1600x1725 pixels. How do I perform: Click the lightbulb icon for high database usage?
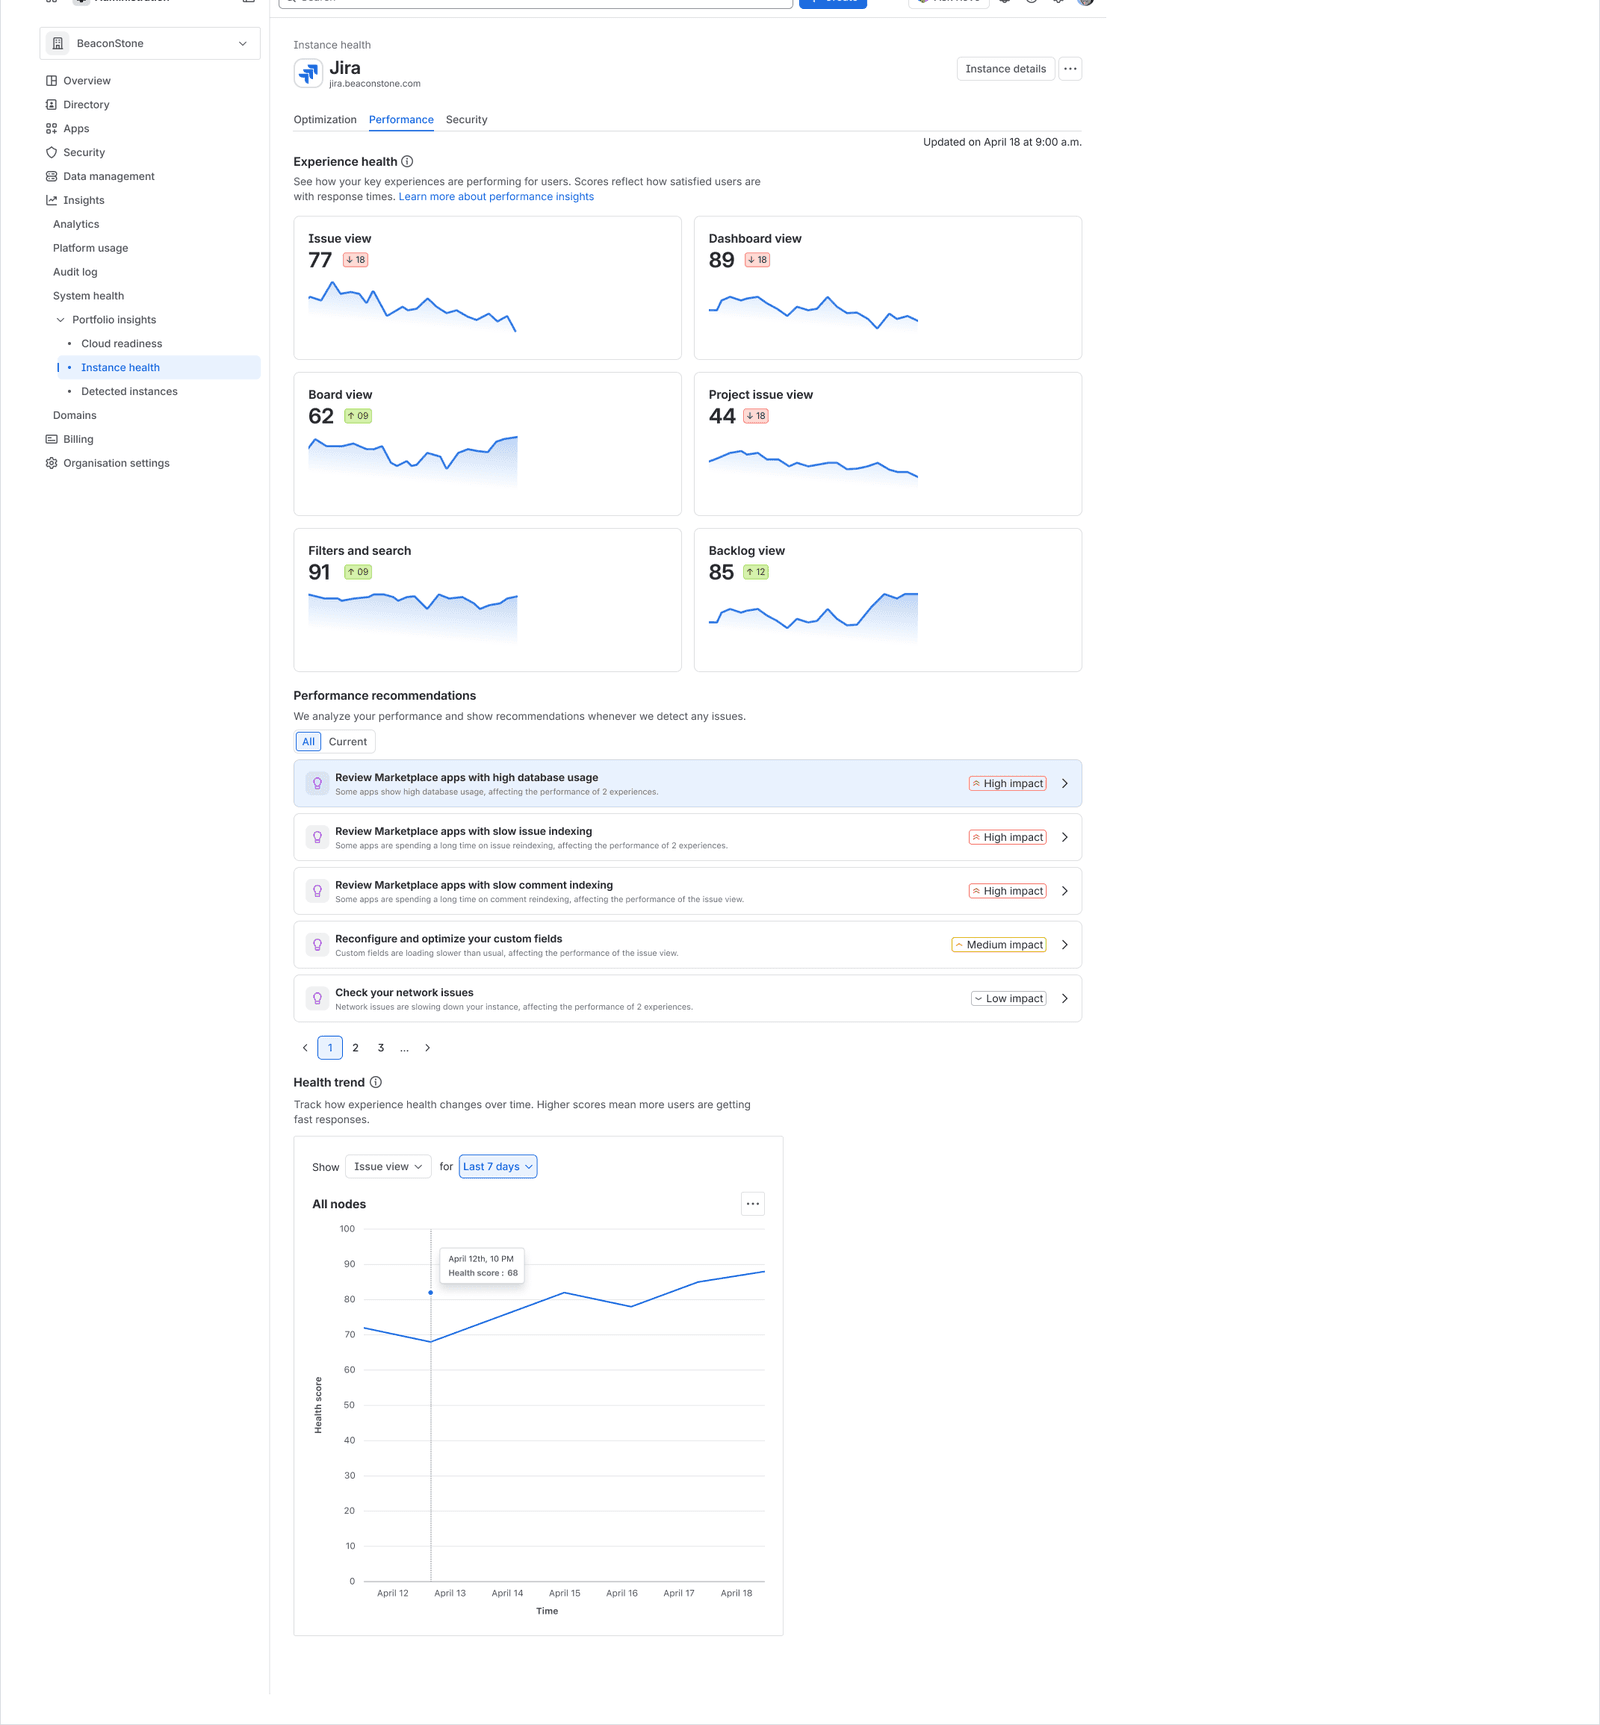coord(317,784)
